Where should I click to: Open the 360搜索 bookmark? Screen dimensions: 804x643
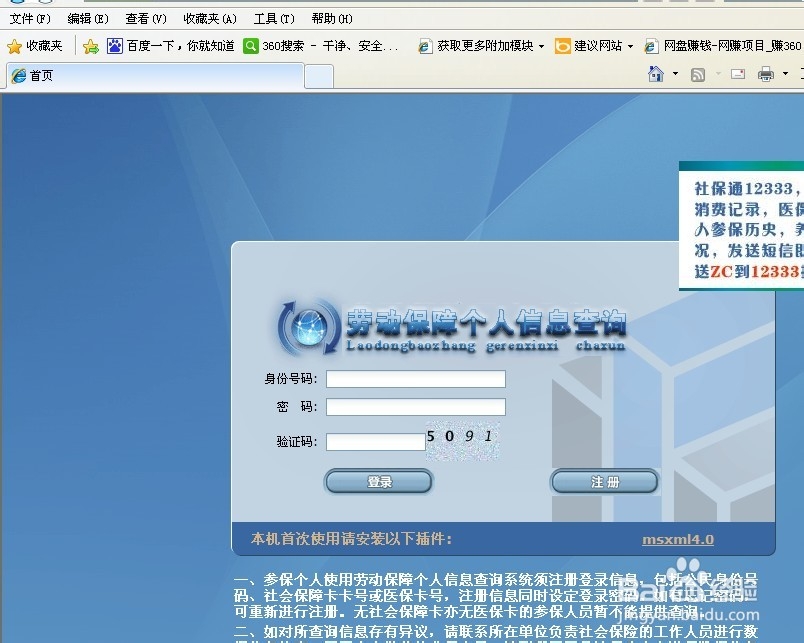tap(320, 46)
